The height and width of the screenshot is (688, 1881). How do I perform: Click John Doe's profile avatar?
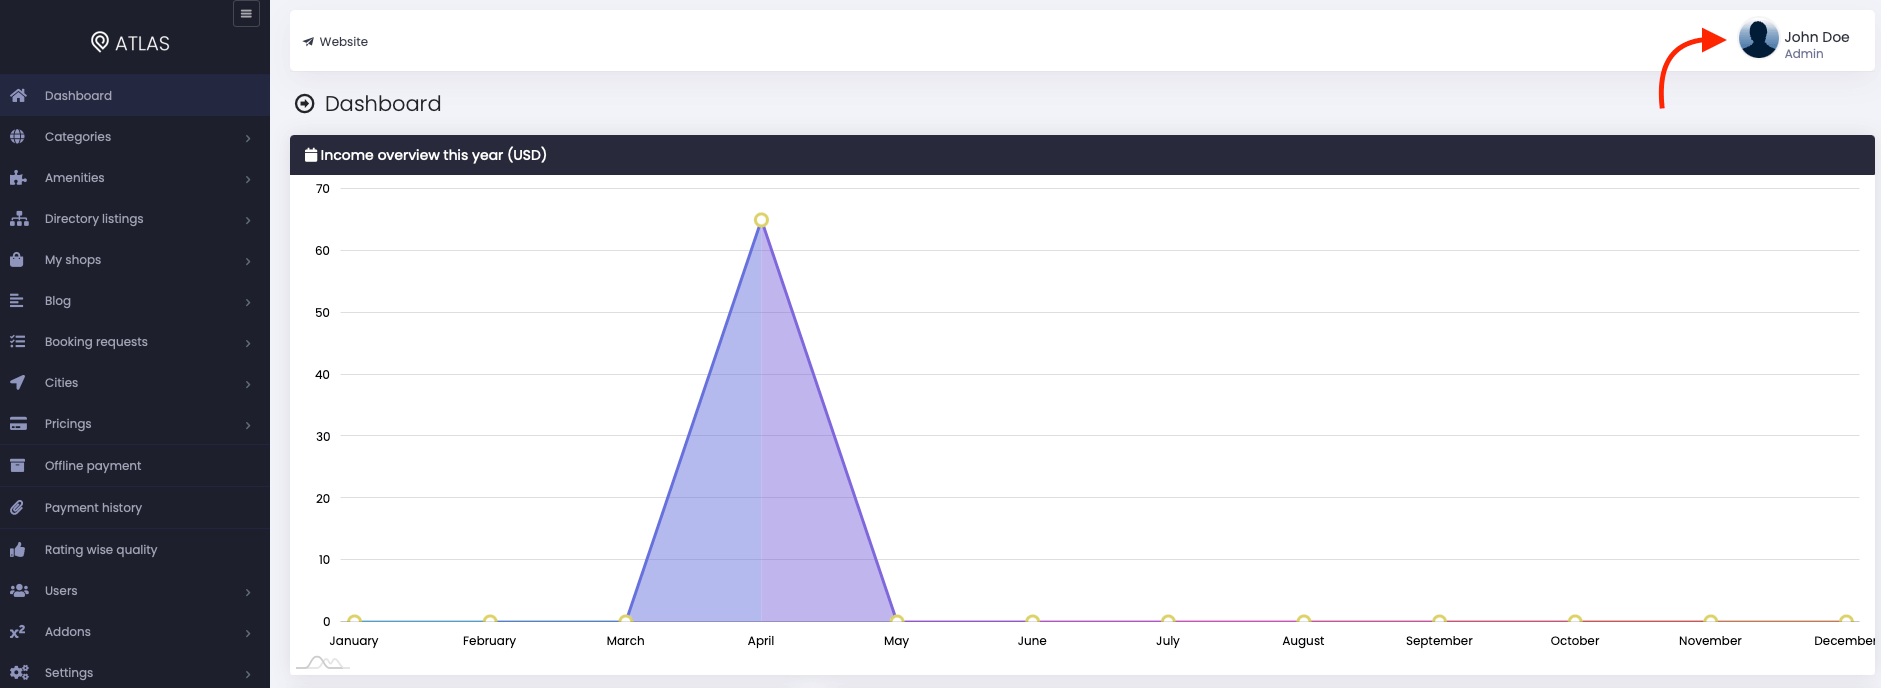1759,39
